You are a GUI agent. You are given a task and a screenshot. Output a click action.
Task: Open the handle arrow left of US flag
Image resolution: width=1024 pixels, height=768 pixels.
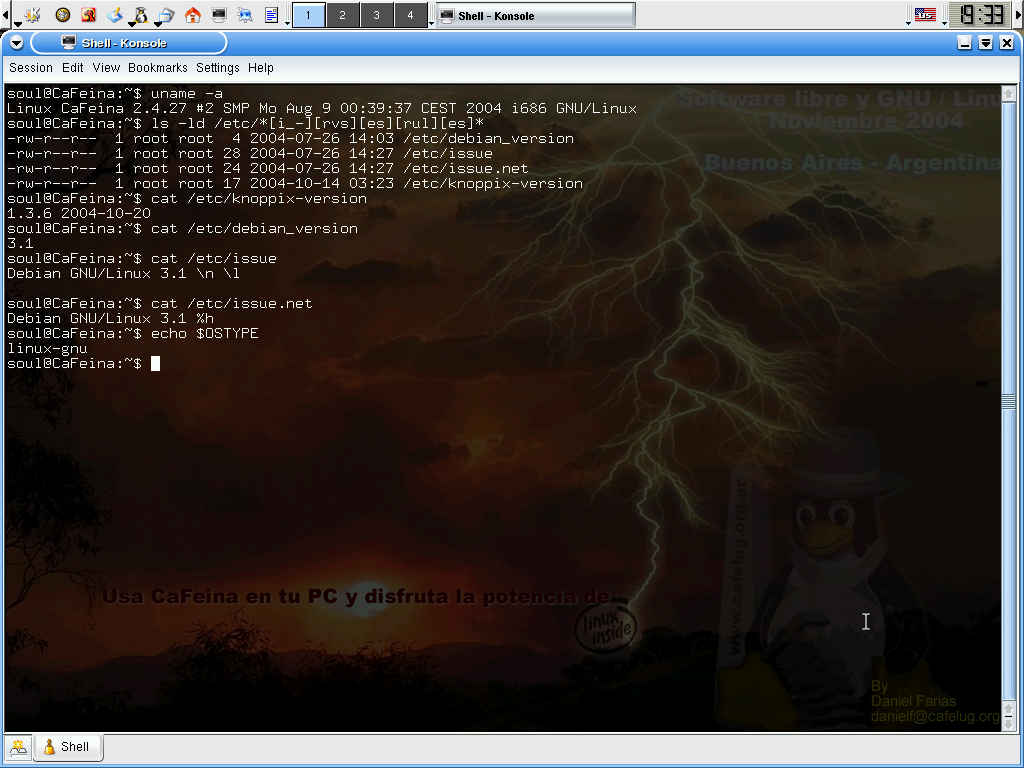click(x=908, y=23)
